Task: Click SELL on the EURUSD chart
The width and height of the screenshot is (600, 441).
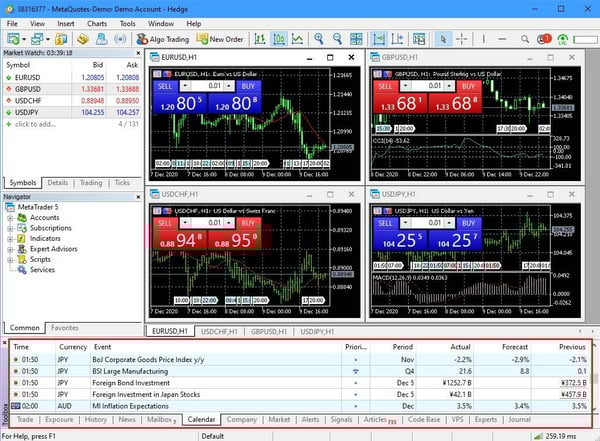Action: 165,87
